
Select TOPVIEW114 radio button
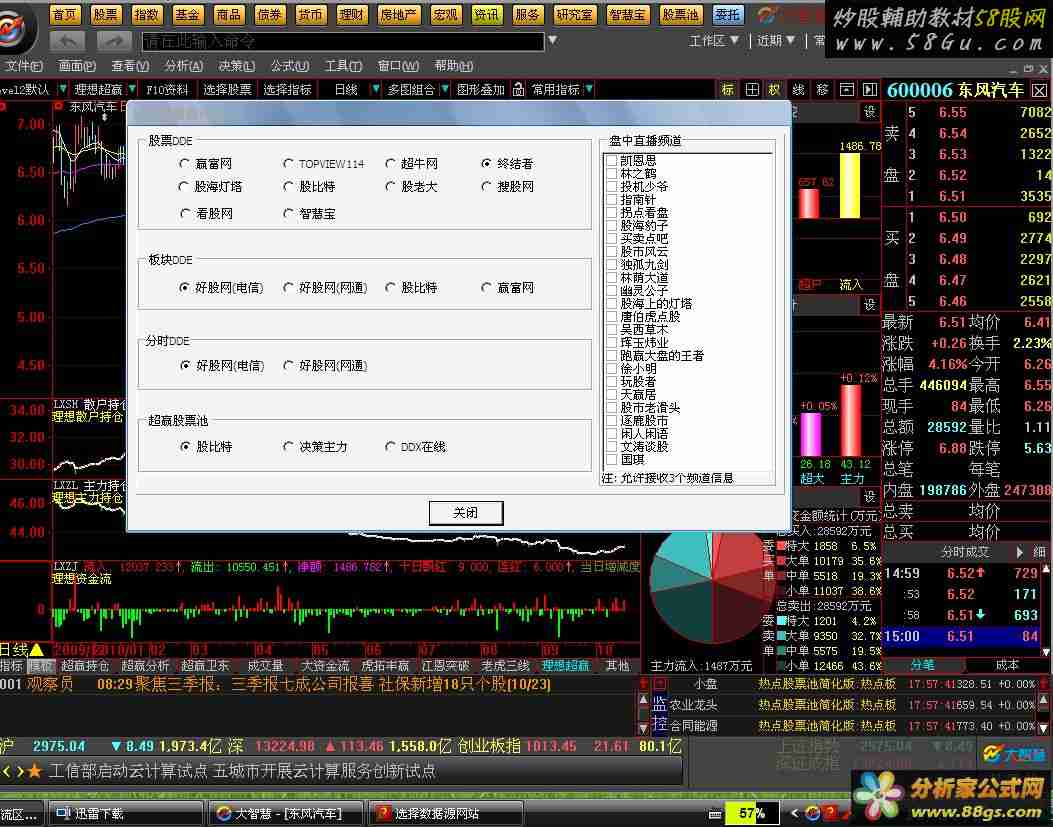[288, 163]
